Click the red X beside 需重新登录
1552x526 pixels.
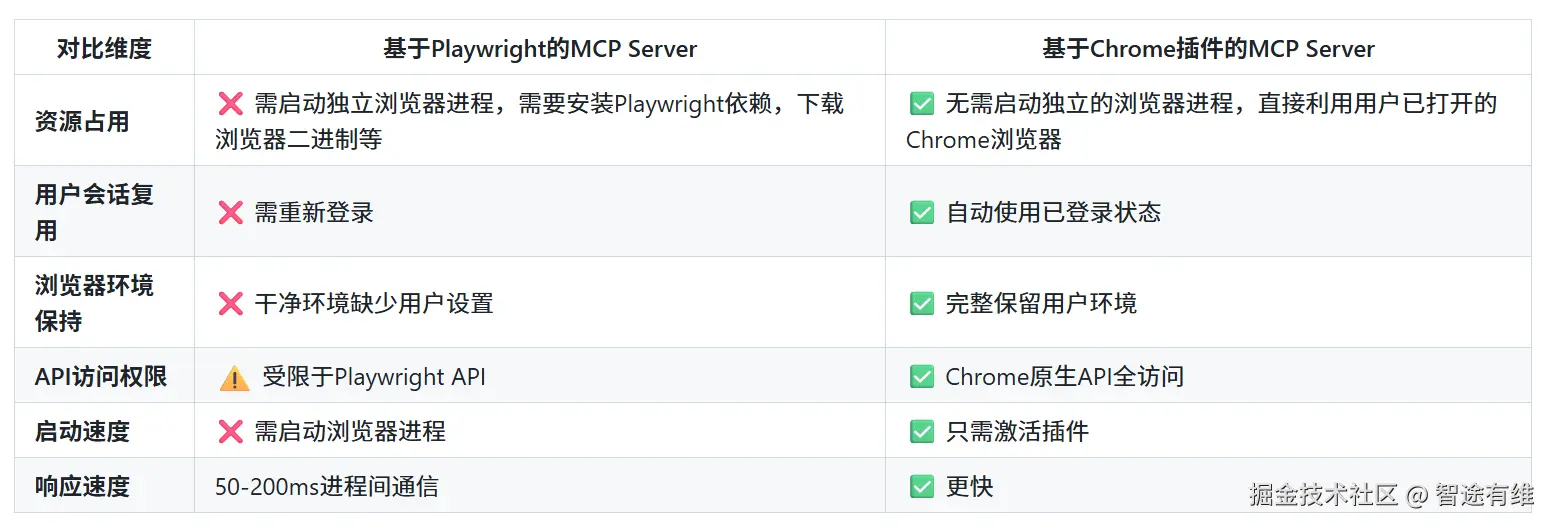click(x=230, y=212)
